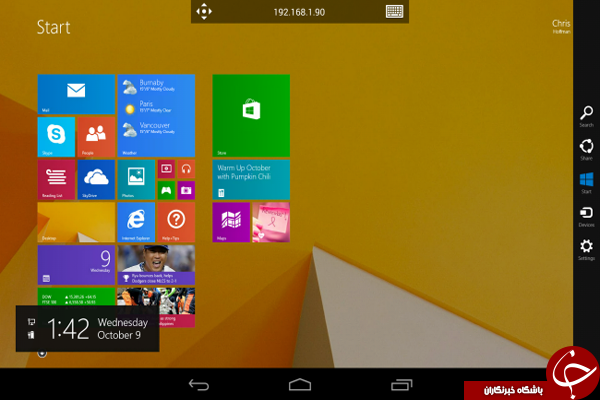Click the pan/move arrows control icon
The width and height of the screenshot is (600, 400).
[204, 11]
